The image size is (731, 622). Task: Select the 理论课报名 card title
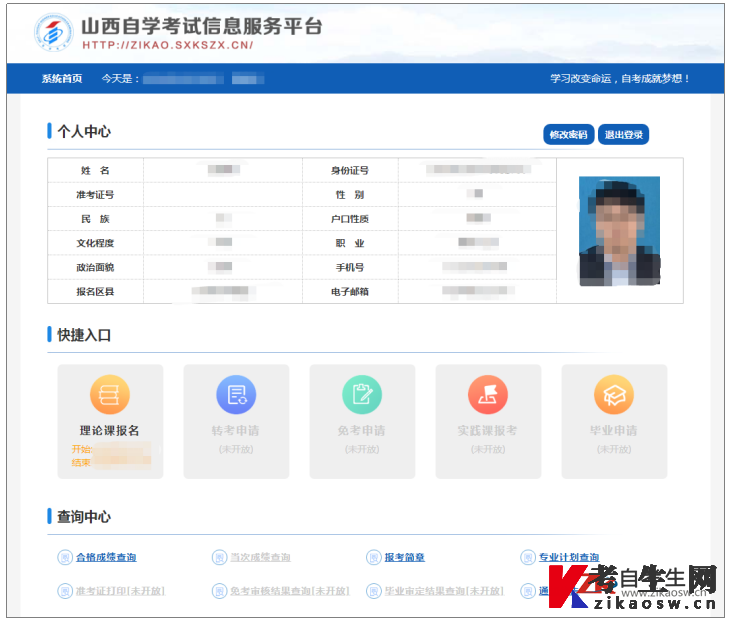110,430
